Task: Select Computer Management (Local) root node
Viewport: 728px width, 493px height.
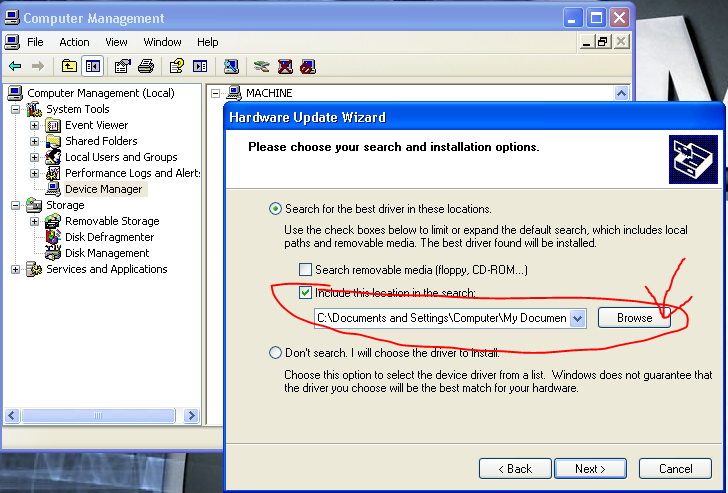Action: tap(101, 93)
